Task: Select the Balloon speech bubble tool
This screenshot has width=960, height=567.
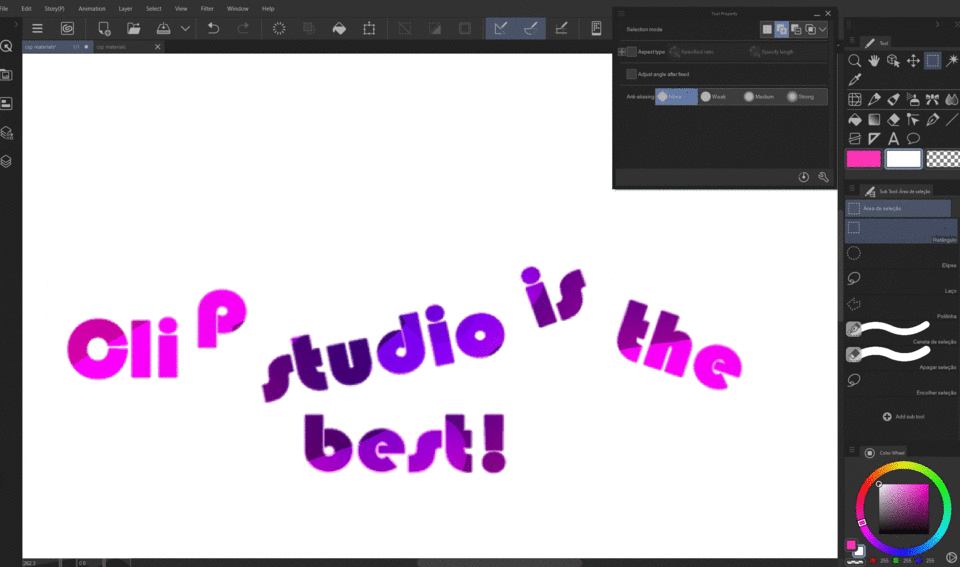Action: (913, 139)
